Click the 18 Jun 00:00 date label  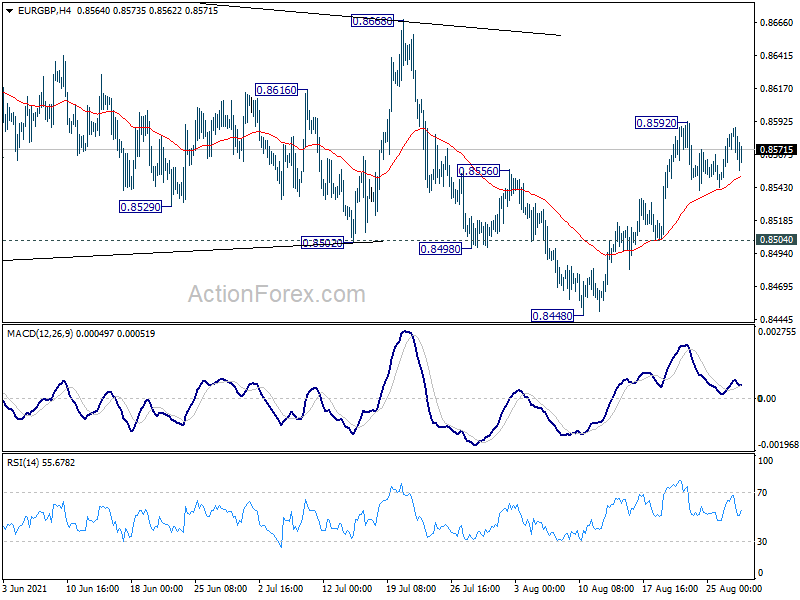157,589
